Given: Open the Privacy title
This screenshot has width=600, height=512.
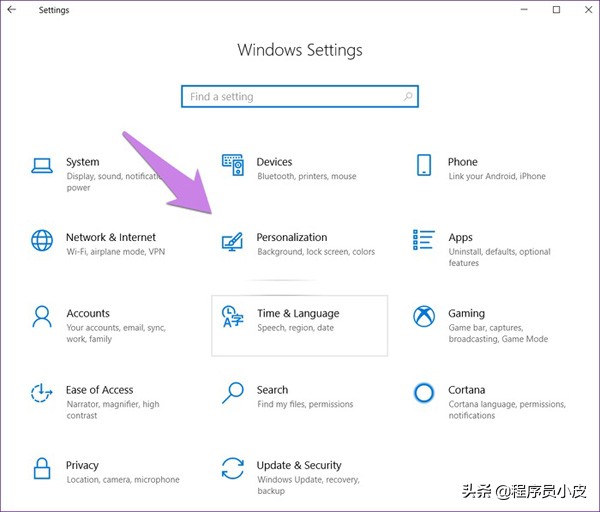Looking at the screenshot, I should pos(82,465).
